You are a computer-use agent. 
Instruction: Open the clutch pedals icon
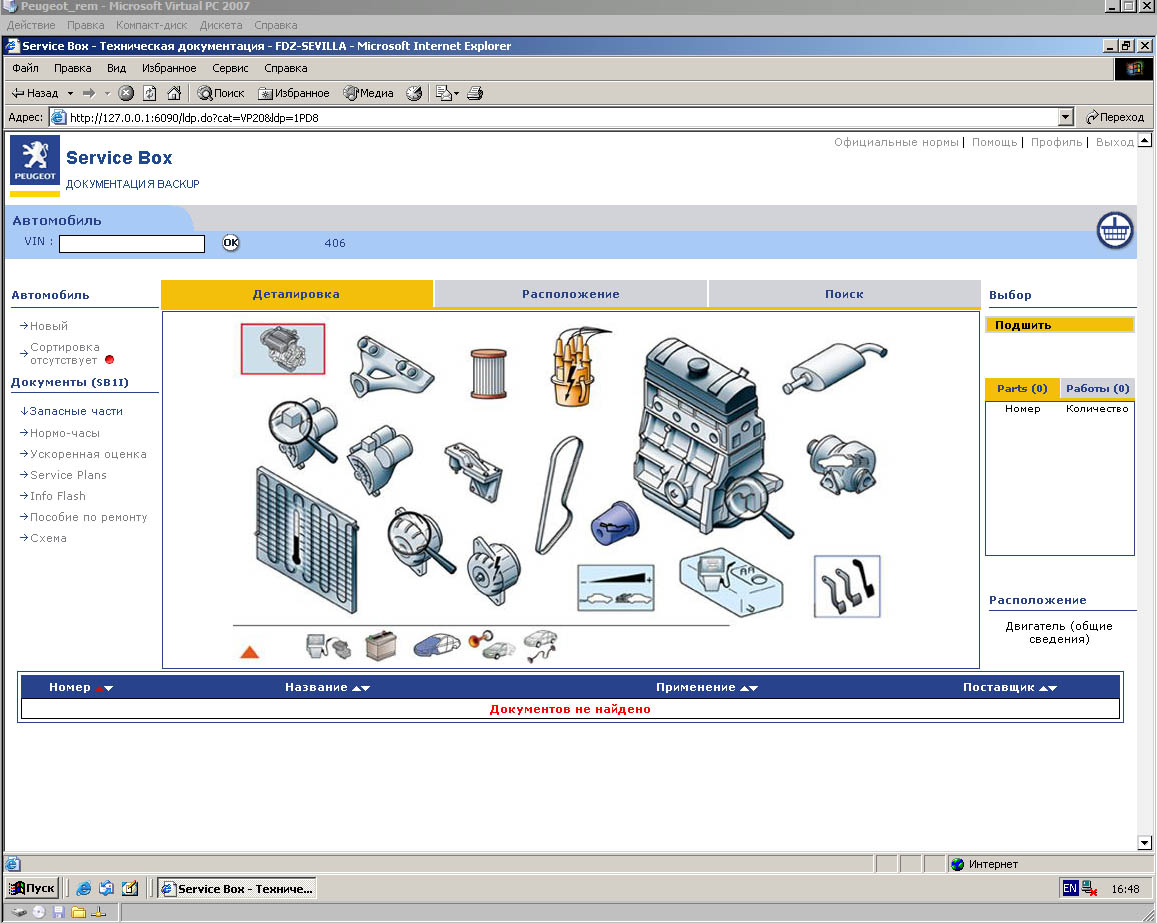pyautogui.click(x=846, y=586)
